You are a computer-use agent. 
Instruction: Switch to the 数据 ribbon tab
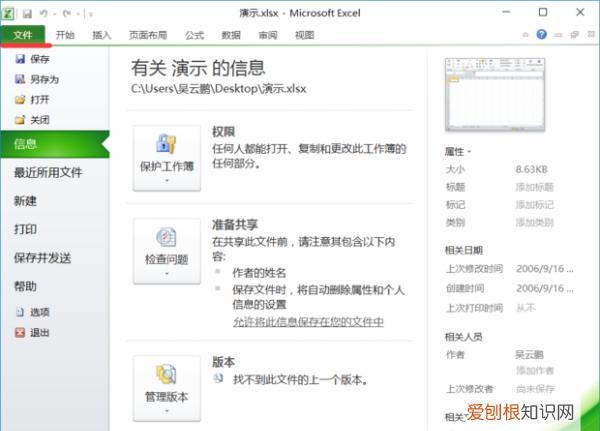(231, 35)
